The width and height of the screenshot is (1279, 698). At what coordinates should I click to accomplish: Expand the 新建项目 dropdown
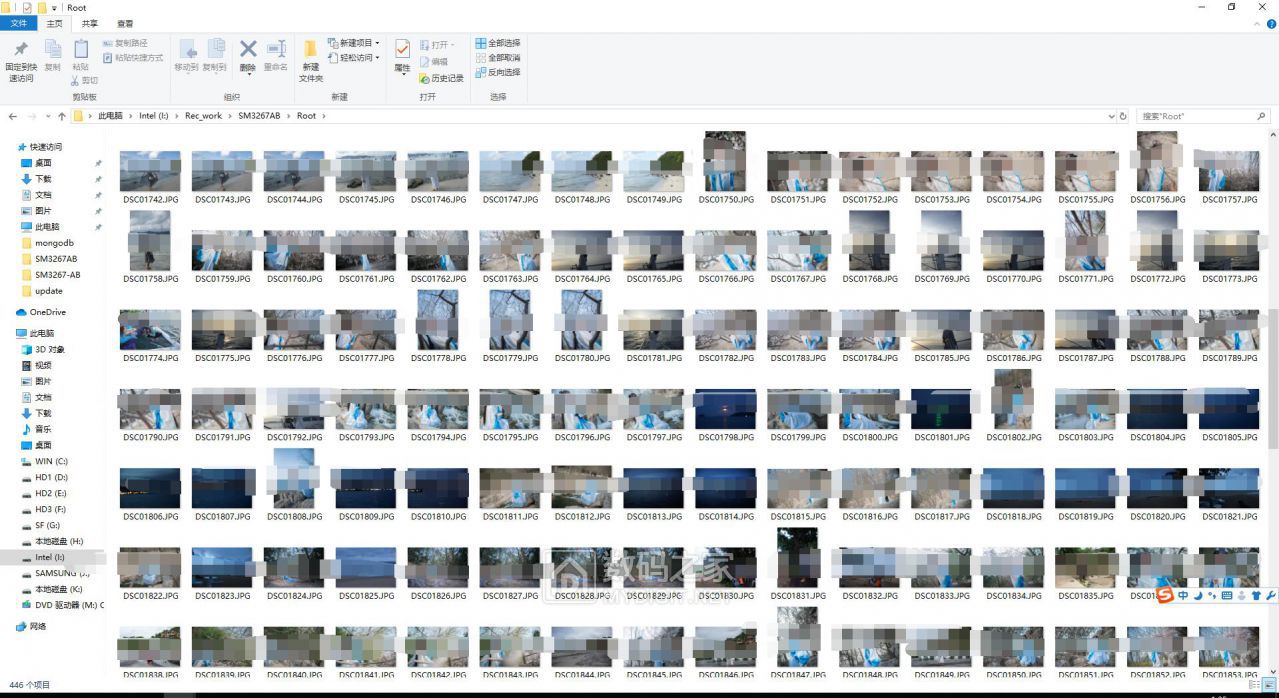coord(353,43)
